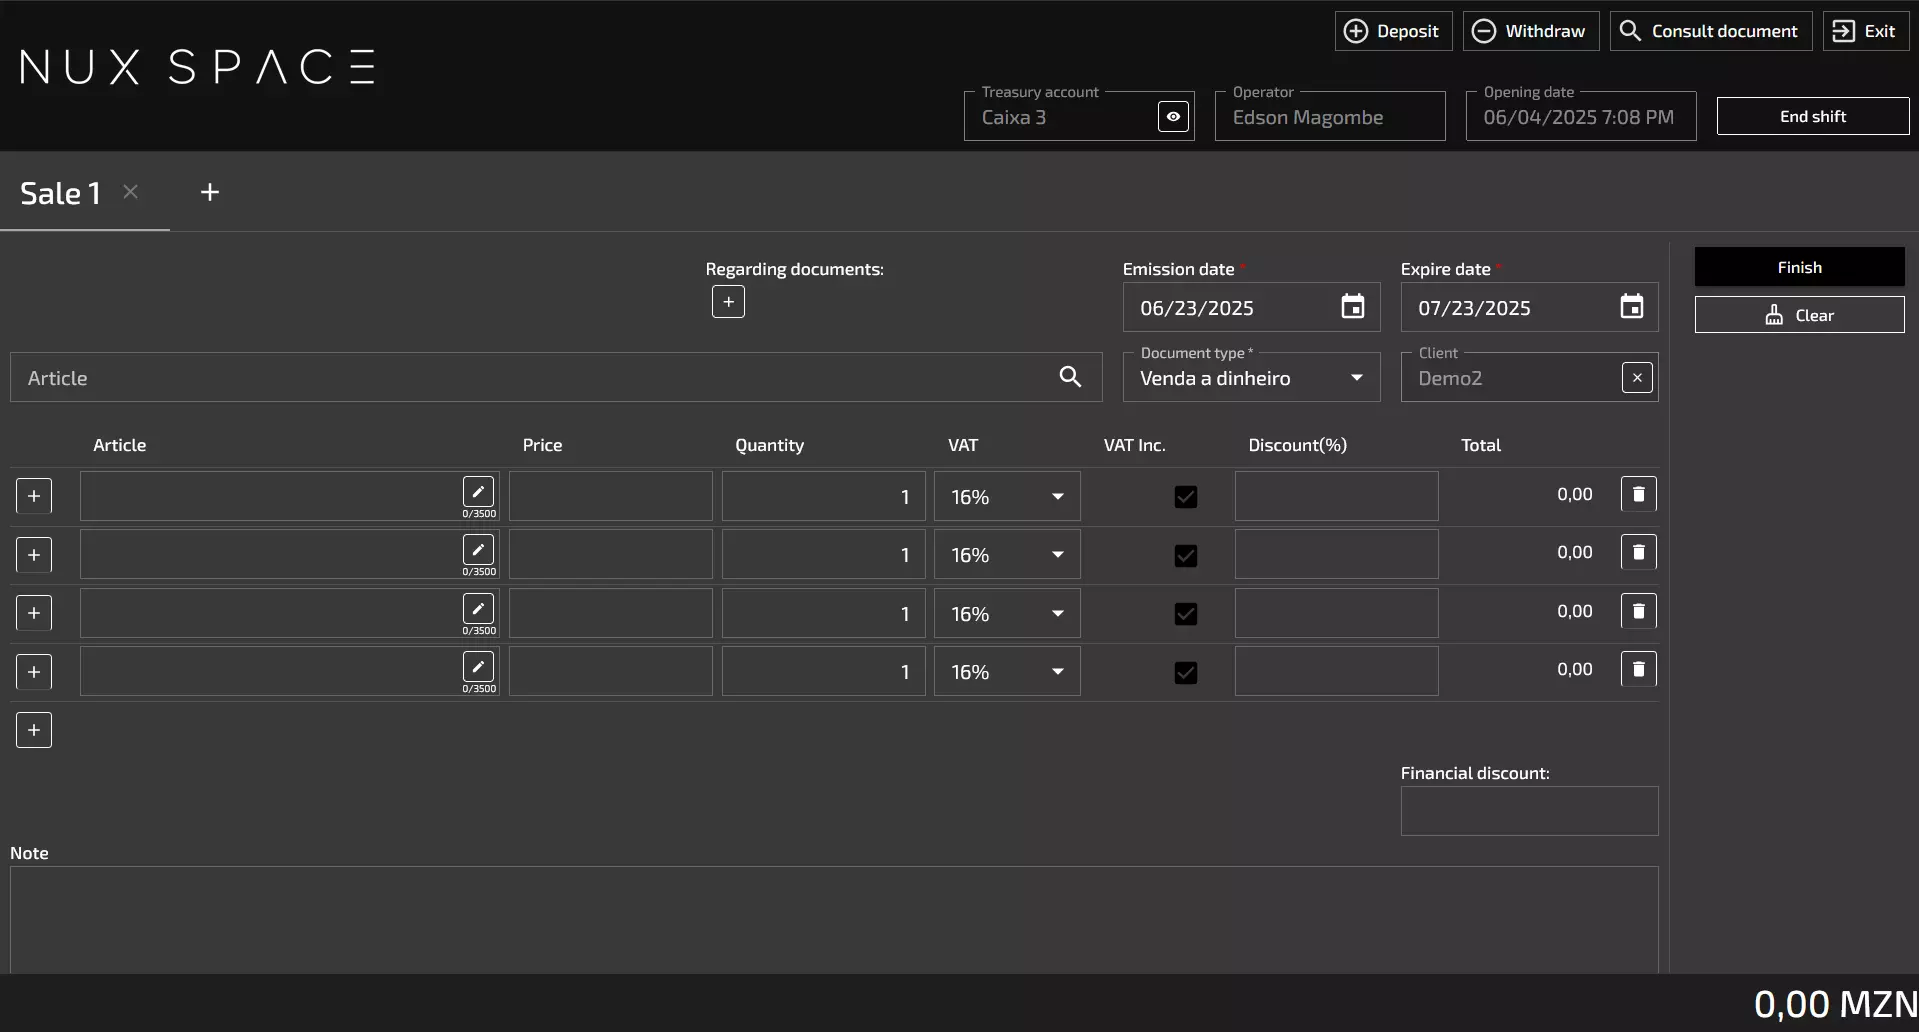1919x1032 pixels.
Task: Delete the second article row
Action: click(x=1638, y=552)
